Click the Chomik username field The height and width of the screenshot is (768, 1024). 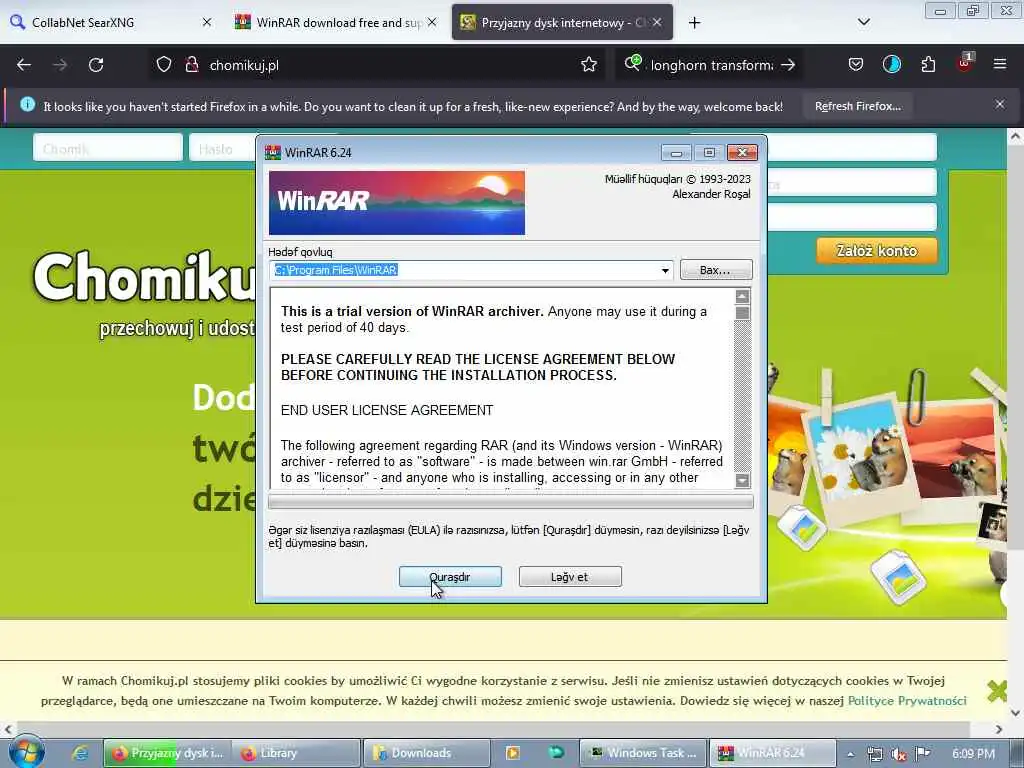point(108,148)
